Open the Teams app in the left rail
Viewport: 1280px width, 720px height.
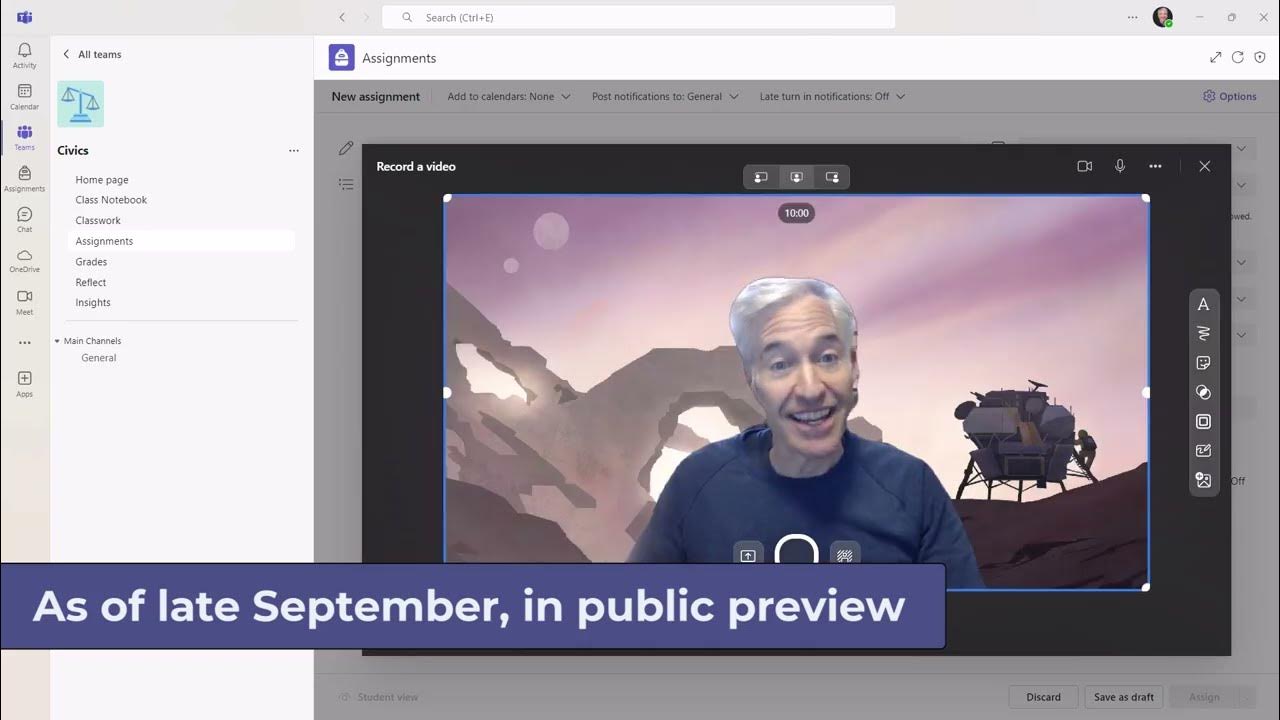[x=24, y=137]
